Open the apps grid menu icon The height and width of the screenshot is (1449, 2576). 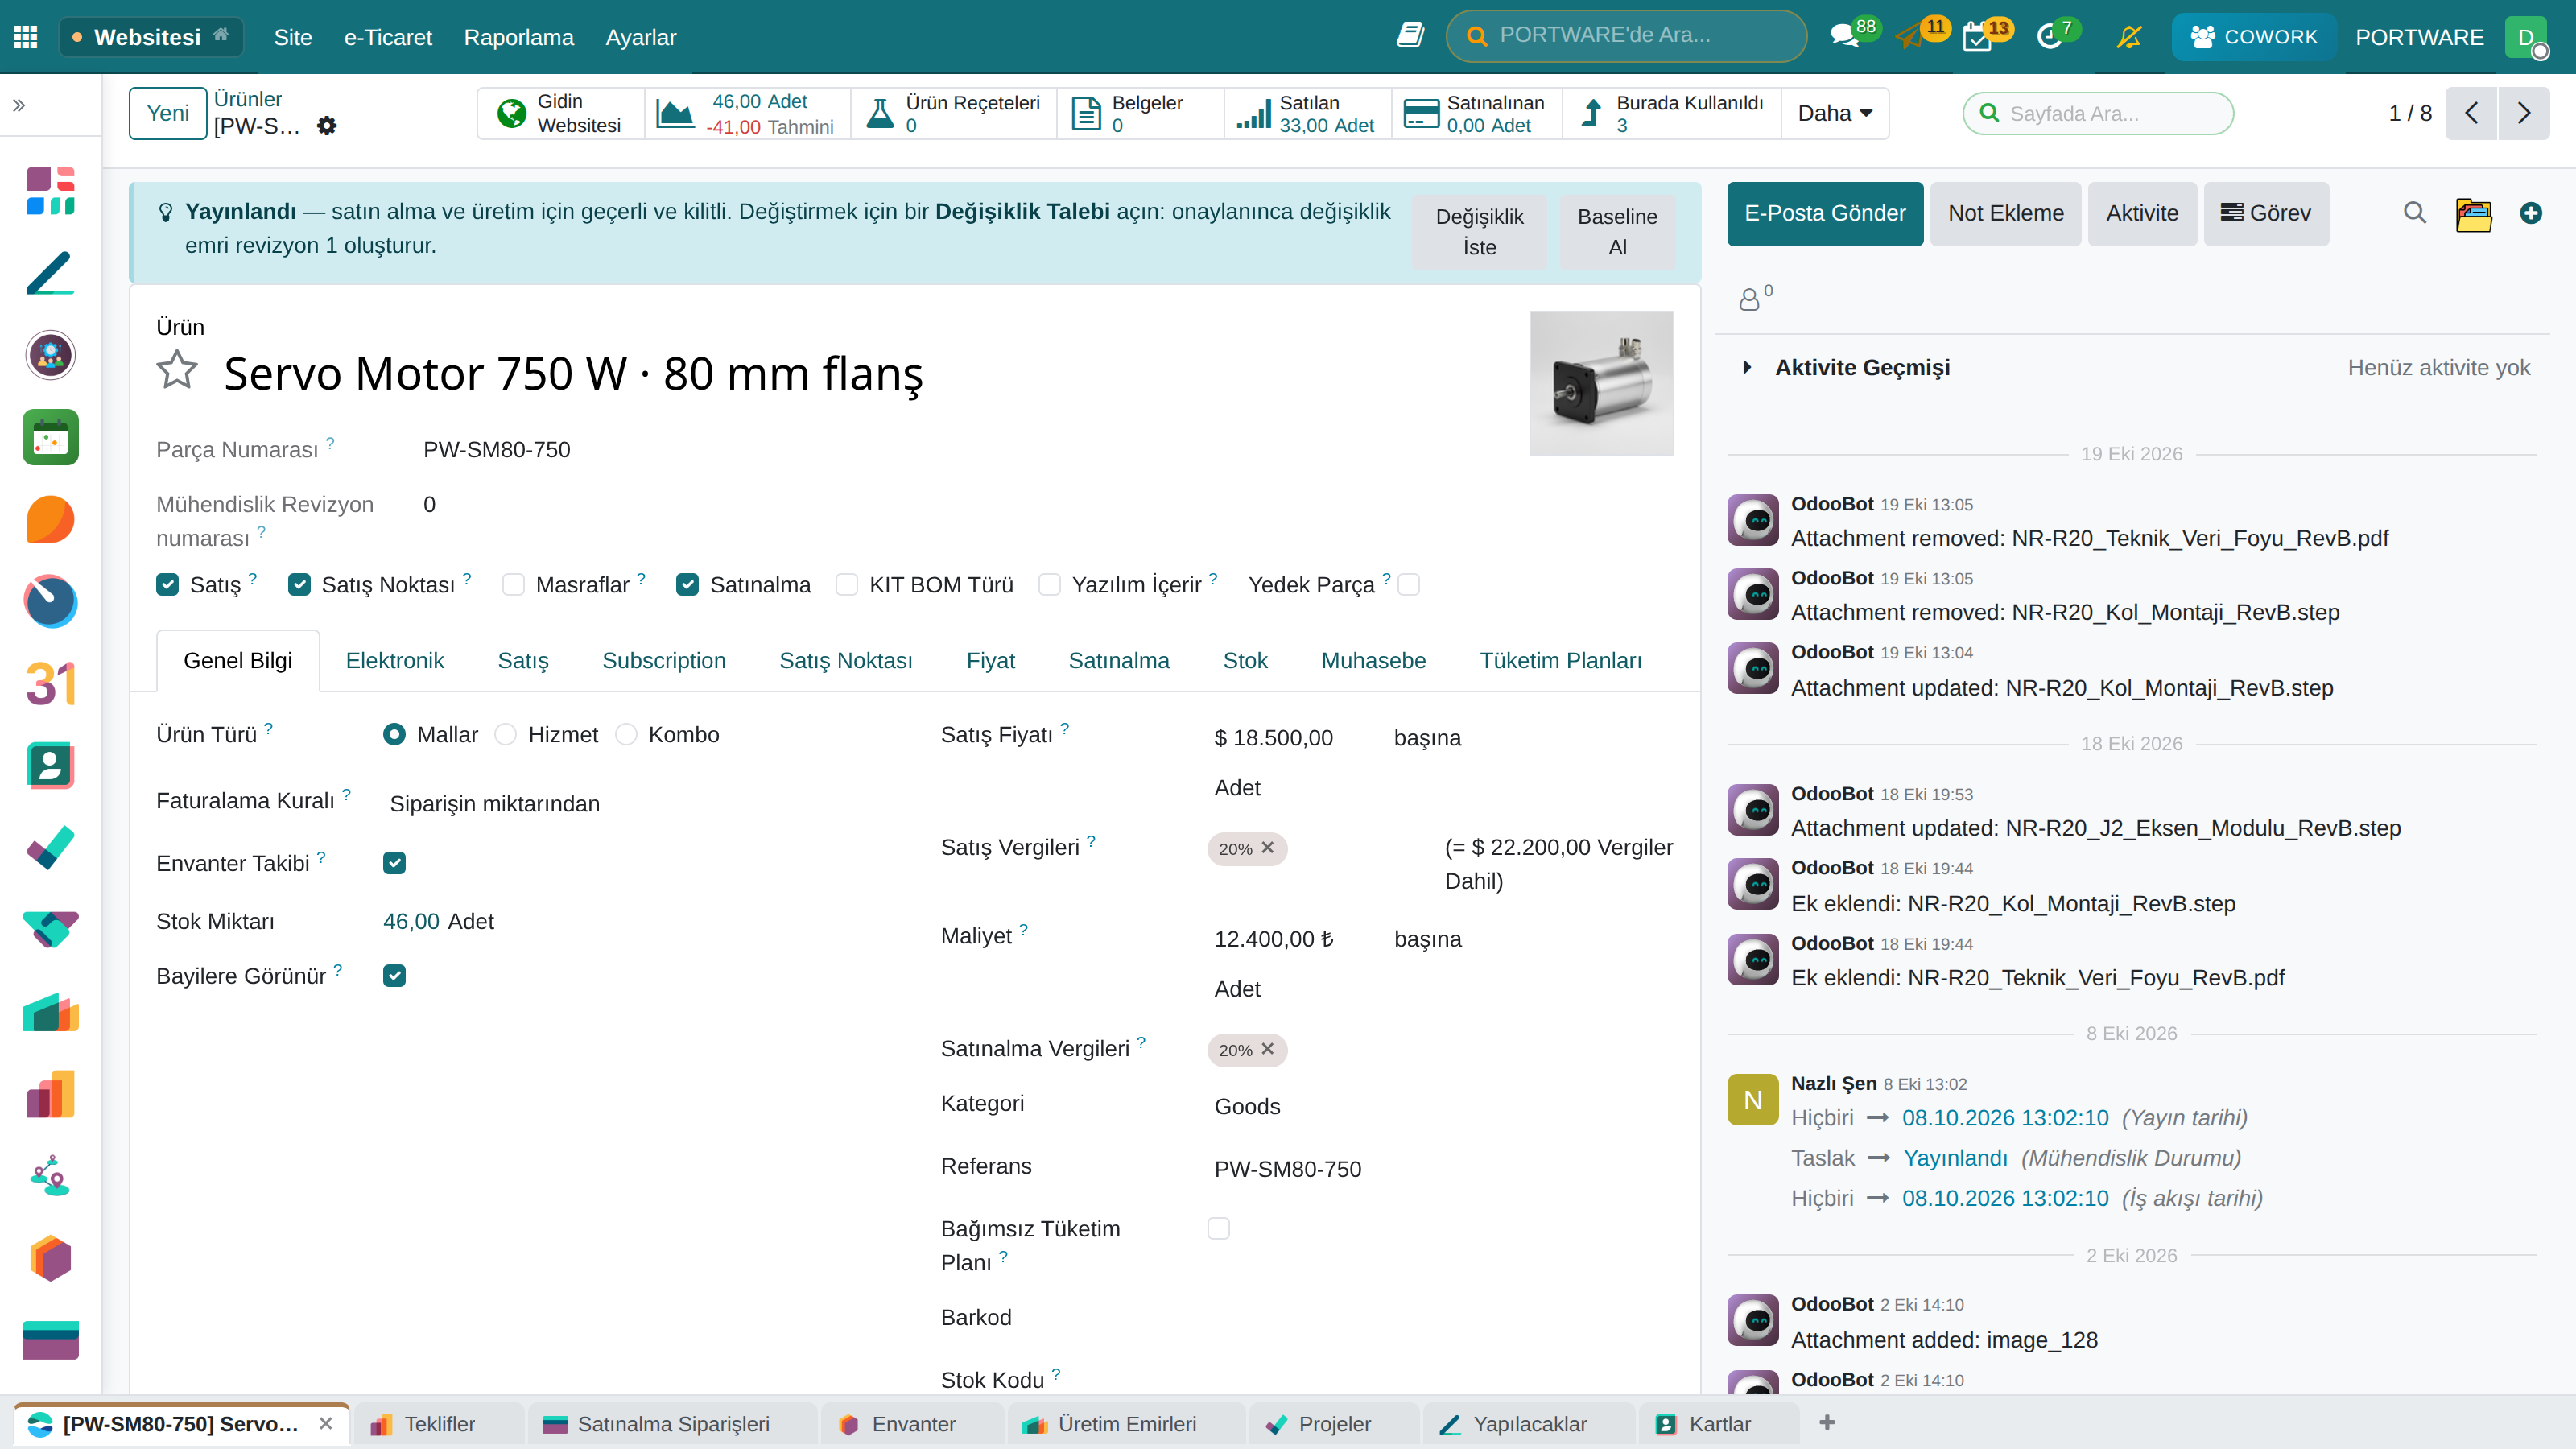(x=26, y=37)
